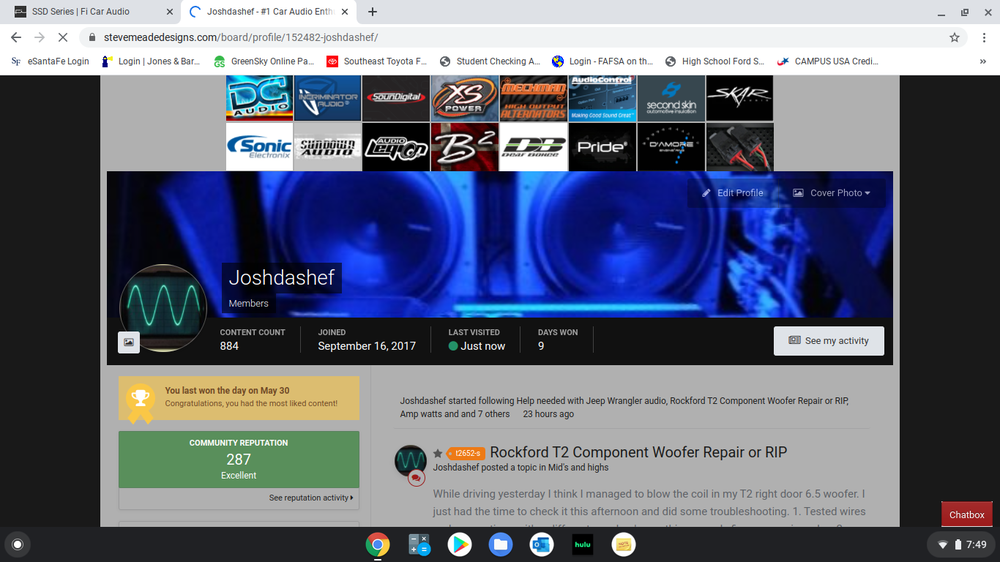Open See reputation activity link
Screen dimensions: 1000x562
point(311,498)
